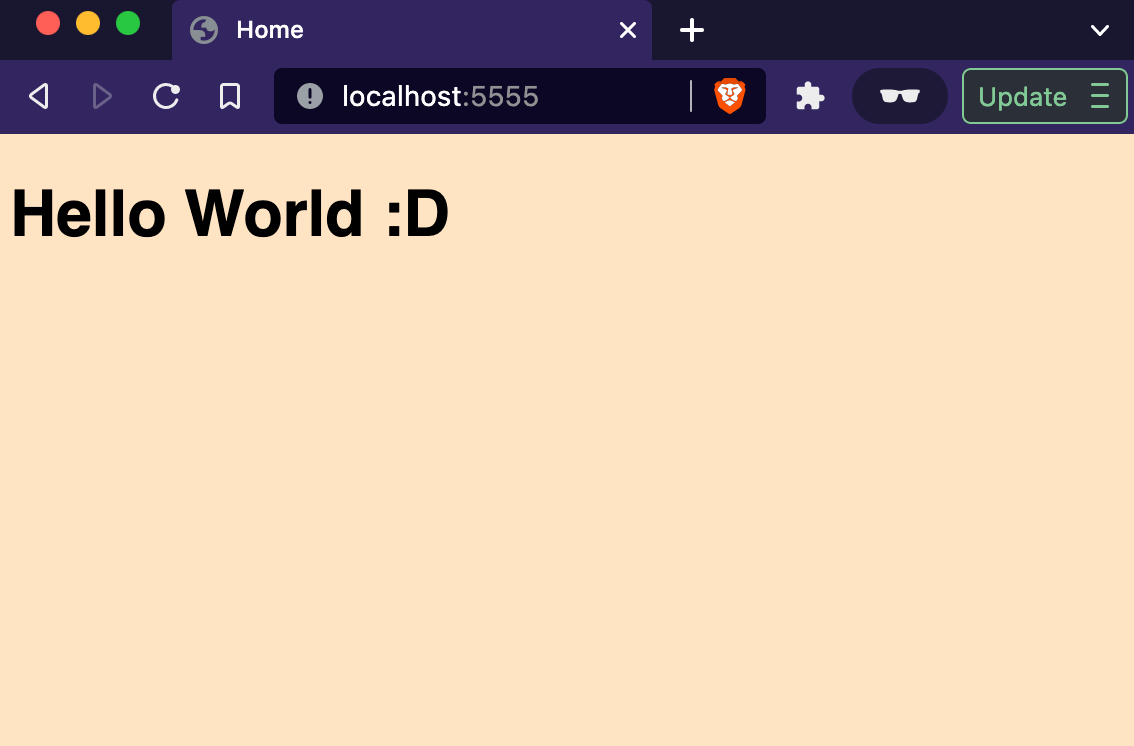View site information warning icon
The width and height of the screenshot is (1134, 746).
(x=310, y=96)
